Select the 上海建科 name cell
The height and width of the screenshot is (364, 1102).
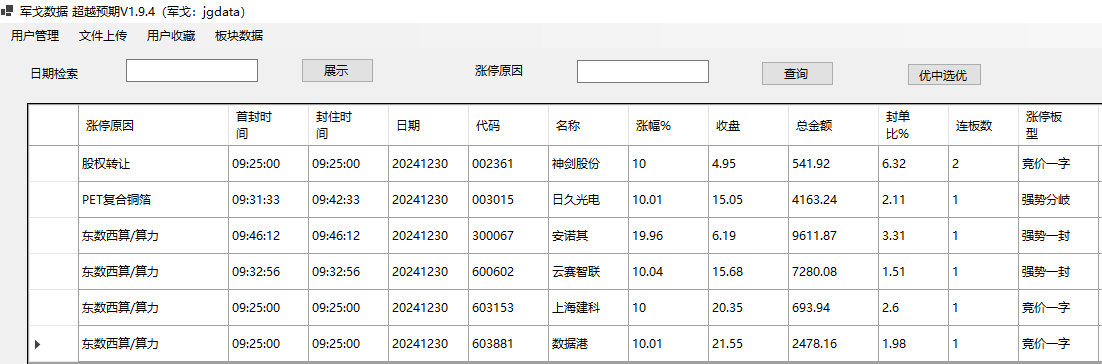589,308
